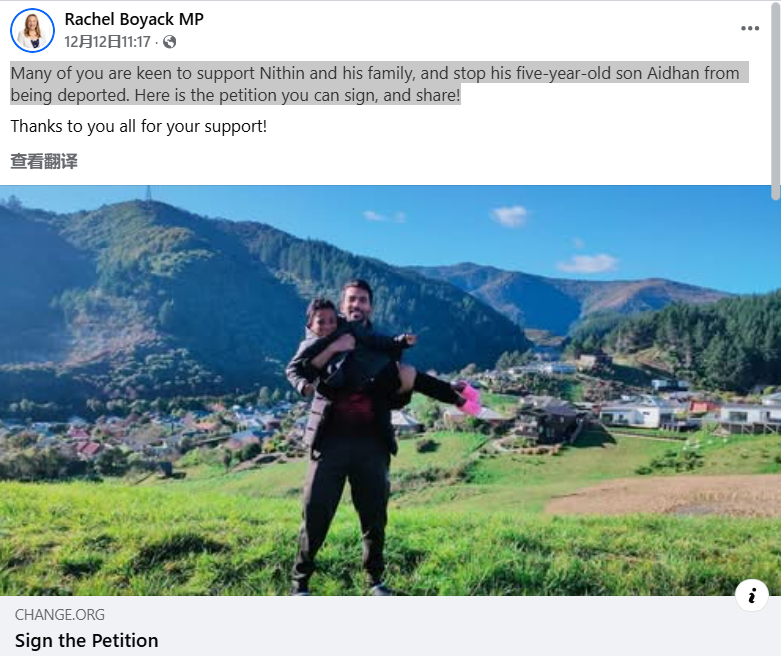
Task: Click Rachel Boyack MP's profile picture
Action: coord(32,31)
